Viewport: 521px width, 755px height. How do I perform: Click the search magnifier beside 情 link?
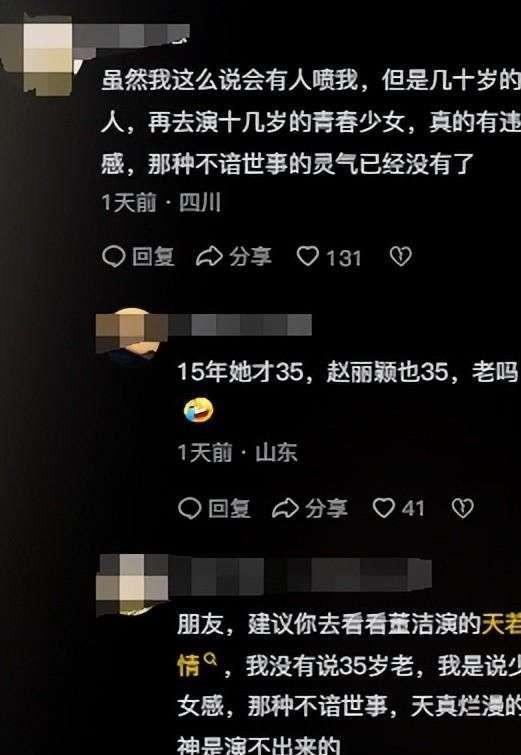point(210,658)
